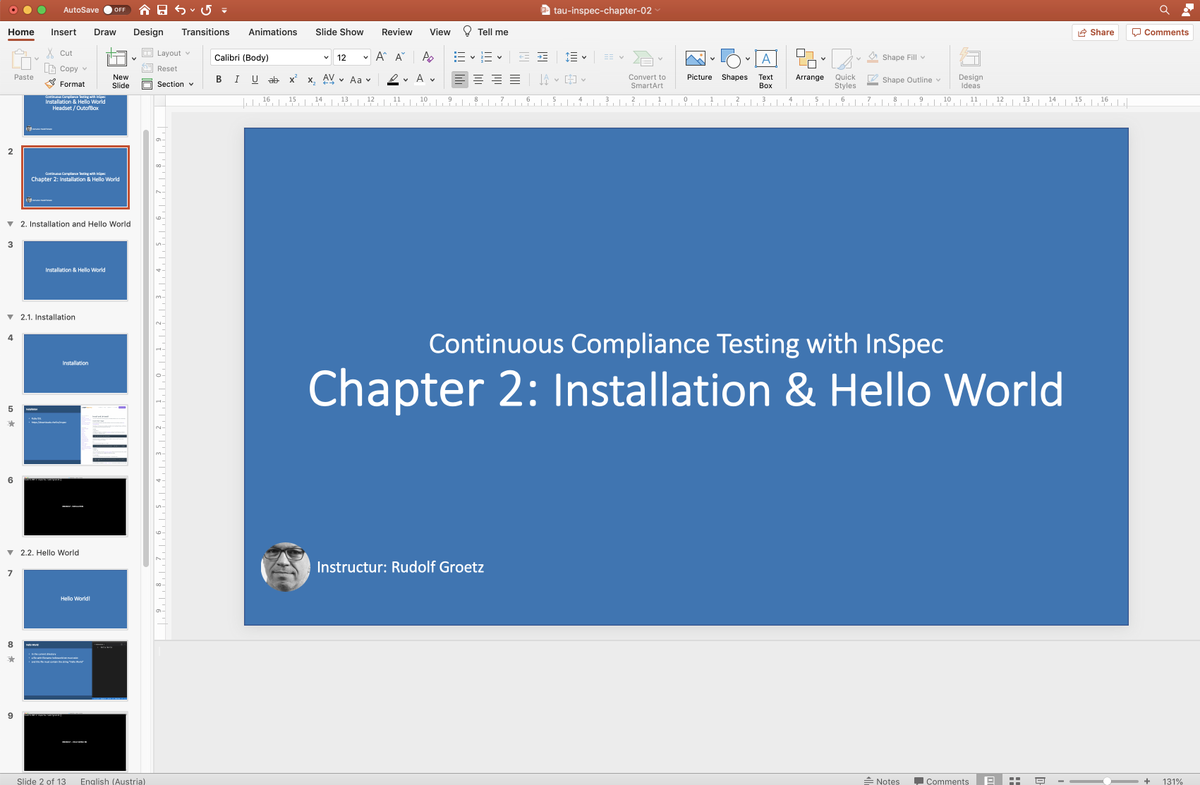Clear all text formatting
The width and height of the screenshot is (1200, 785).
[x=428, y=57]
